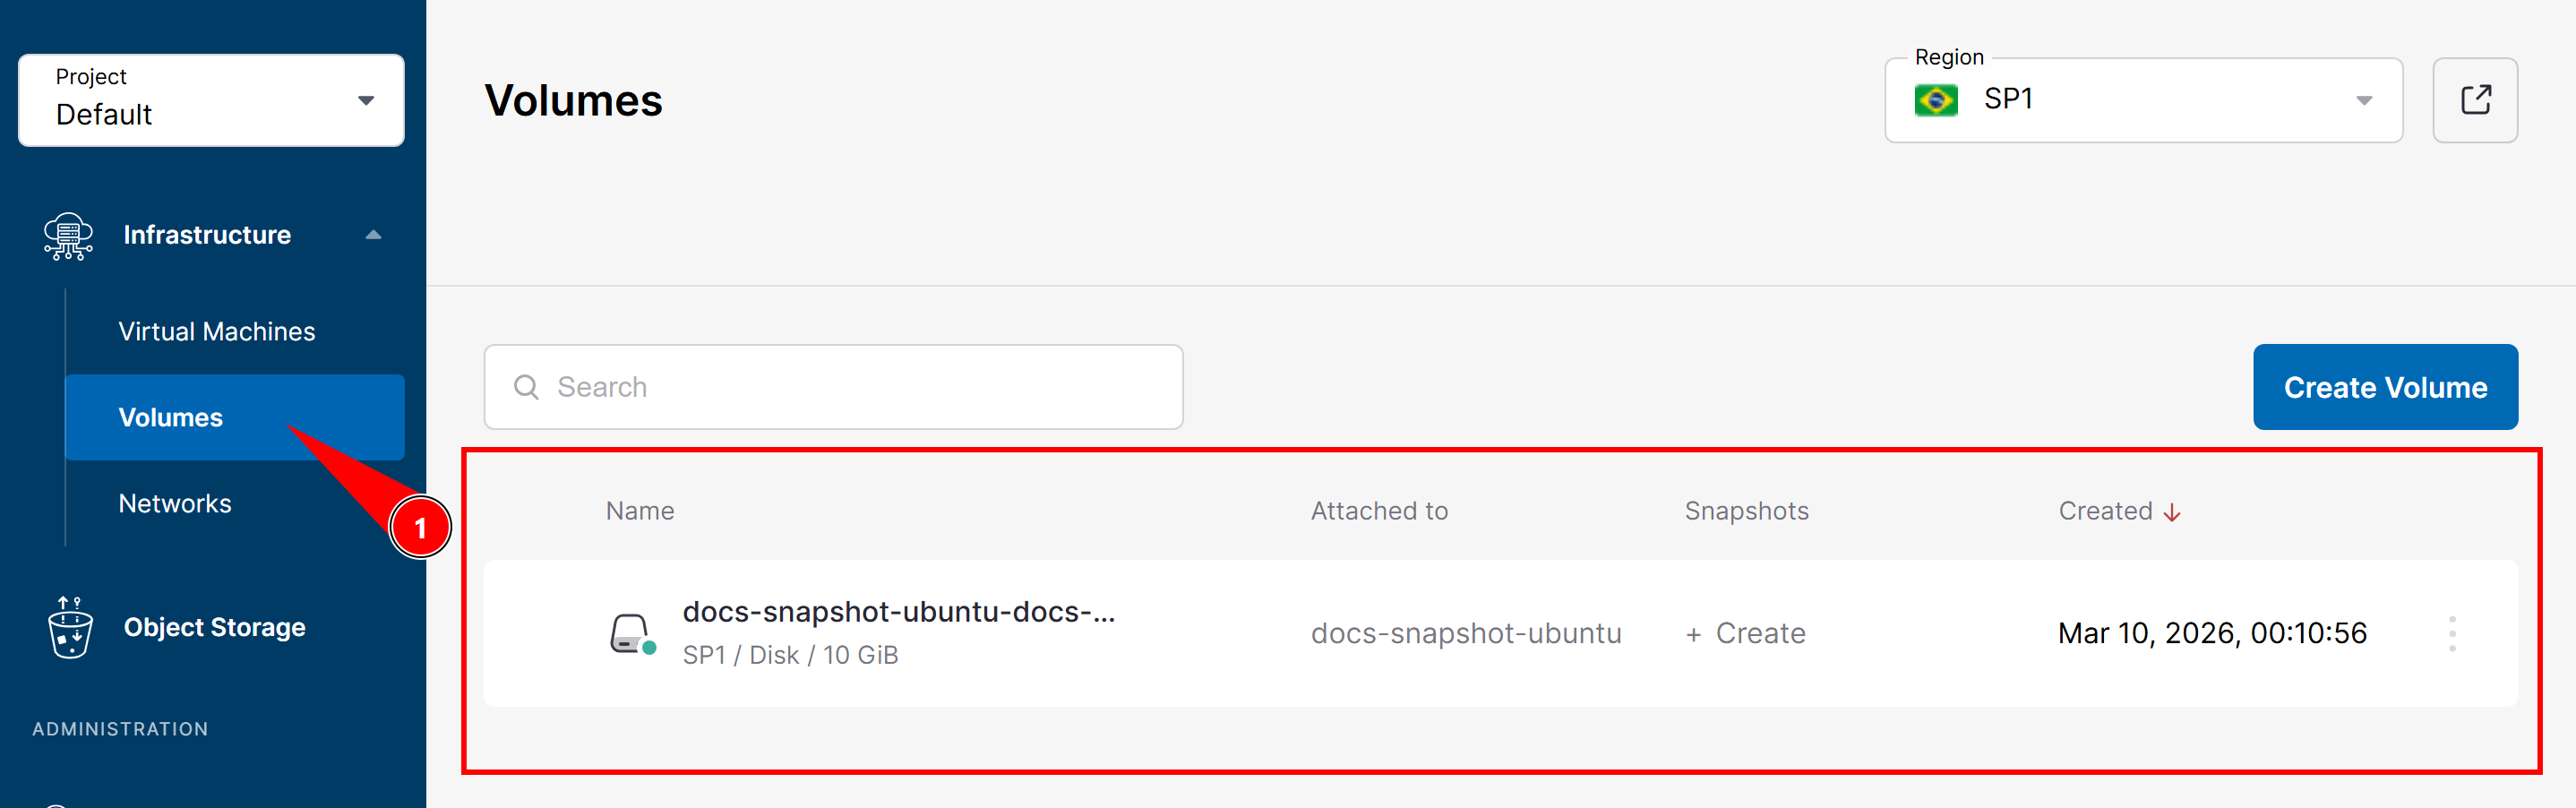2576x808 pixels.
Task: Open the three-dot menu for the volume row
Action: point(2452,634)
